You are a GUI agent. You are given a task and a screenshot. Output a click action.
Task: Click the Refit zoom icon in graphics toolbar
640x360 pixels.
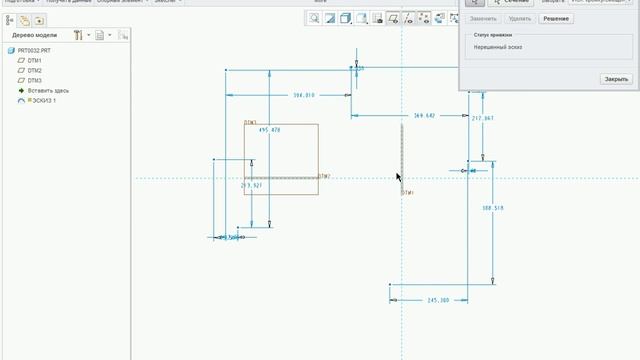(314, 18)
